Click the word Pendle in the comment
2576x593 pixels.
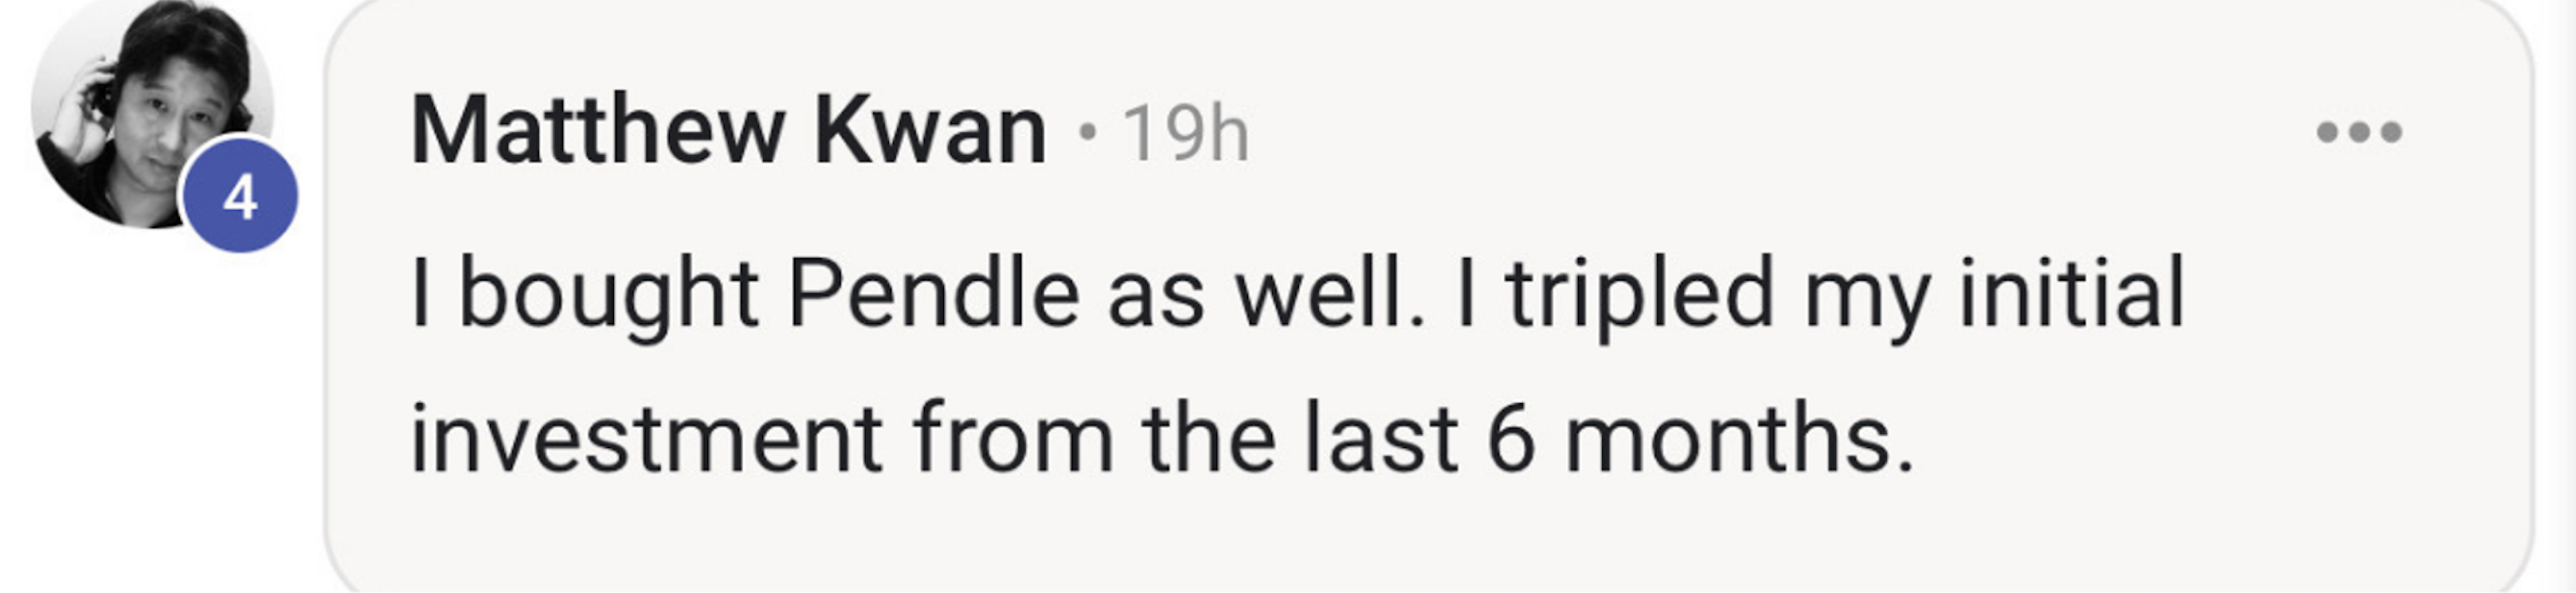[x=934, y=294]
